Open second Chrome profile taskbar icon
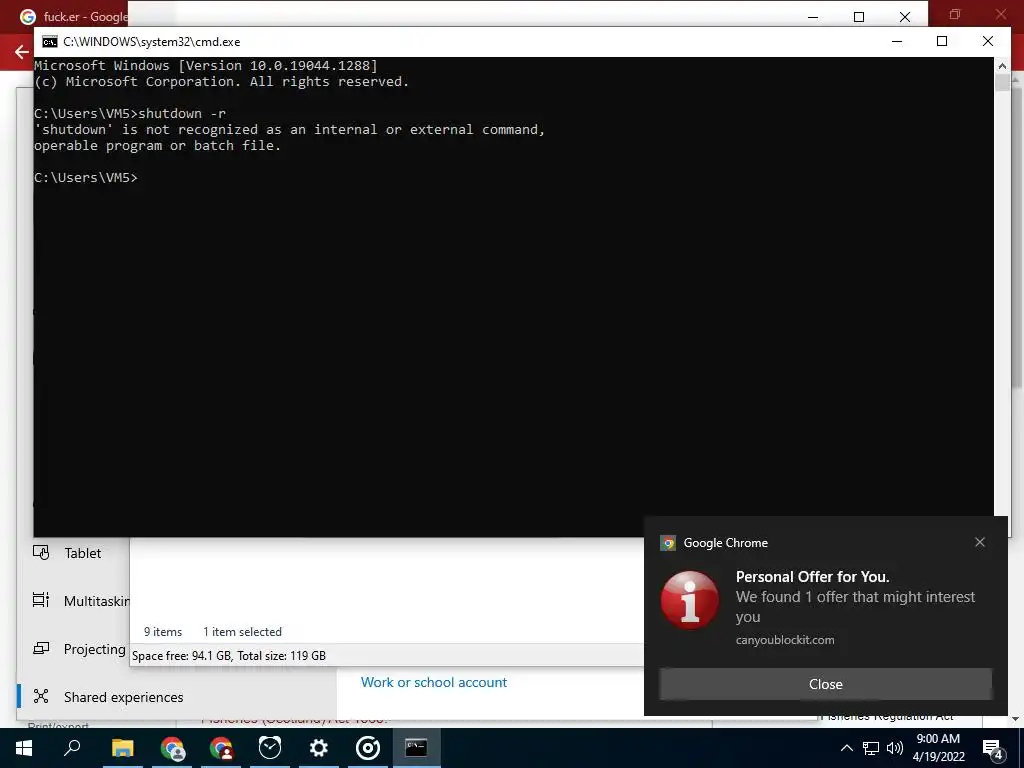Screen dimensions: 1024x768 [221, 748]
